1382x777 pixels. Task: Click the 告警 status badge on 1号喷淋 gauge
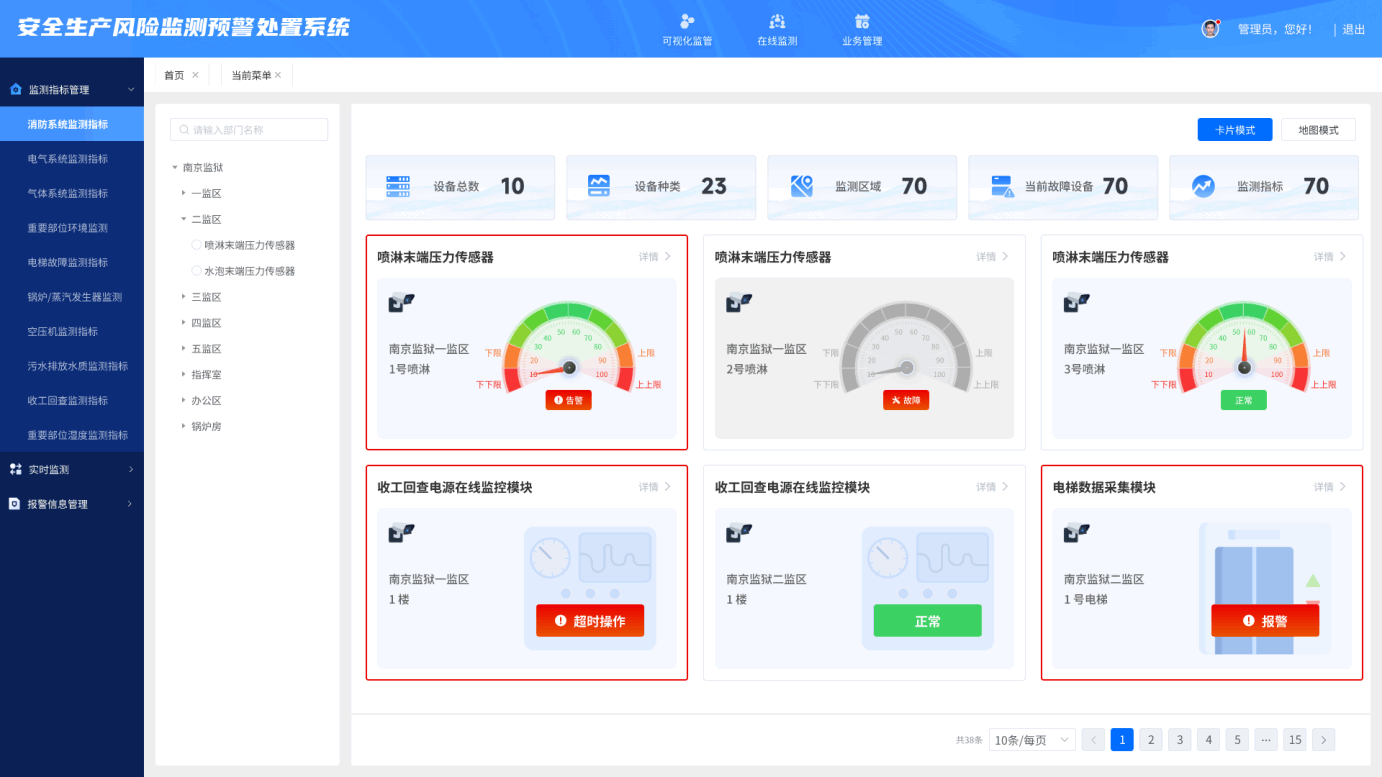[568, 399]
